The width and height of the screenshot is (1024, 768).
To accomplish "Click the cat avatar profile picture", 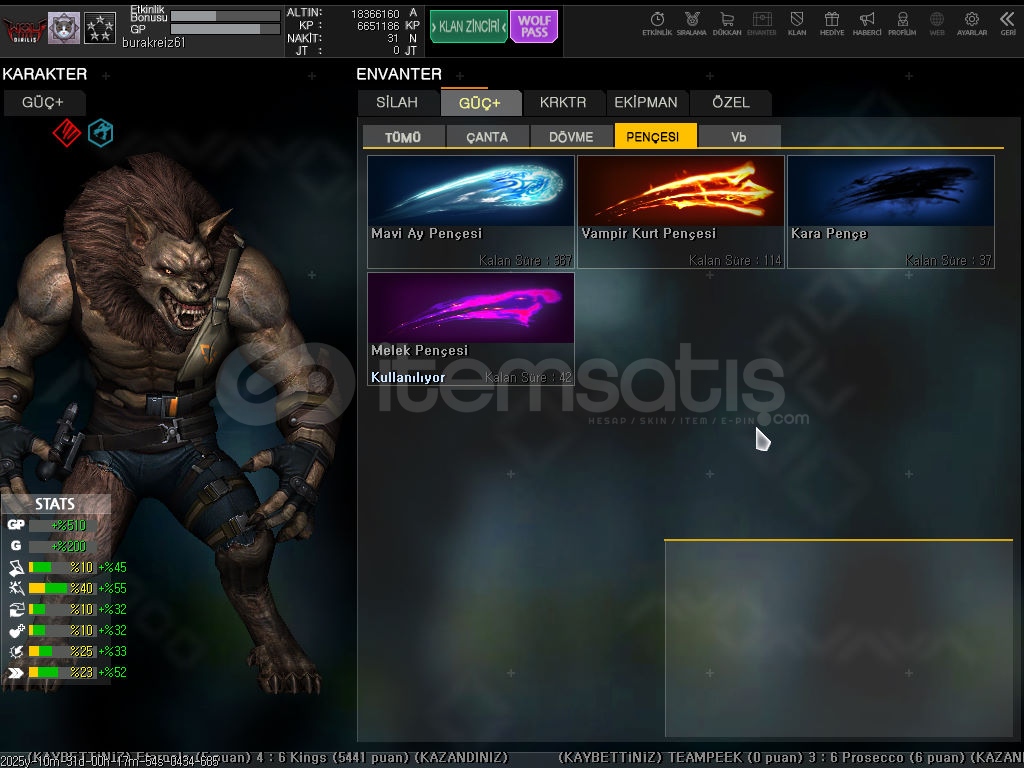I will click(x=64, y=28).
